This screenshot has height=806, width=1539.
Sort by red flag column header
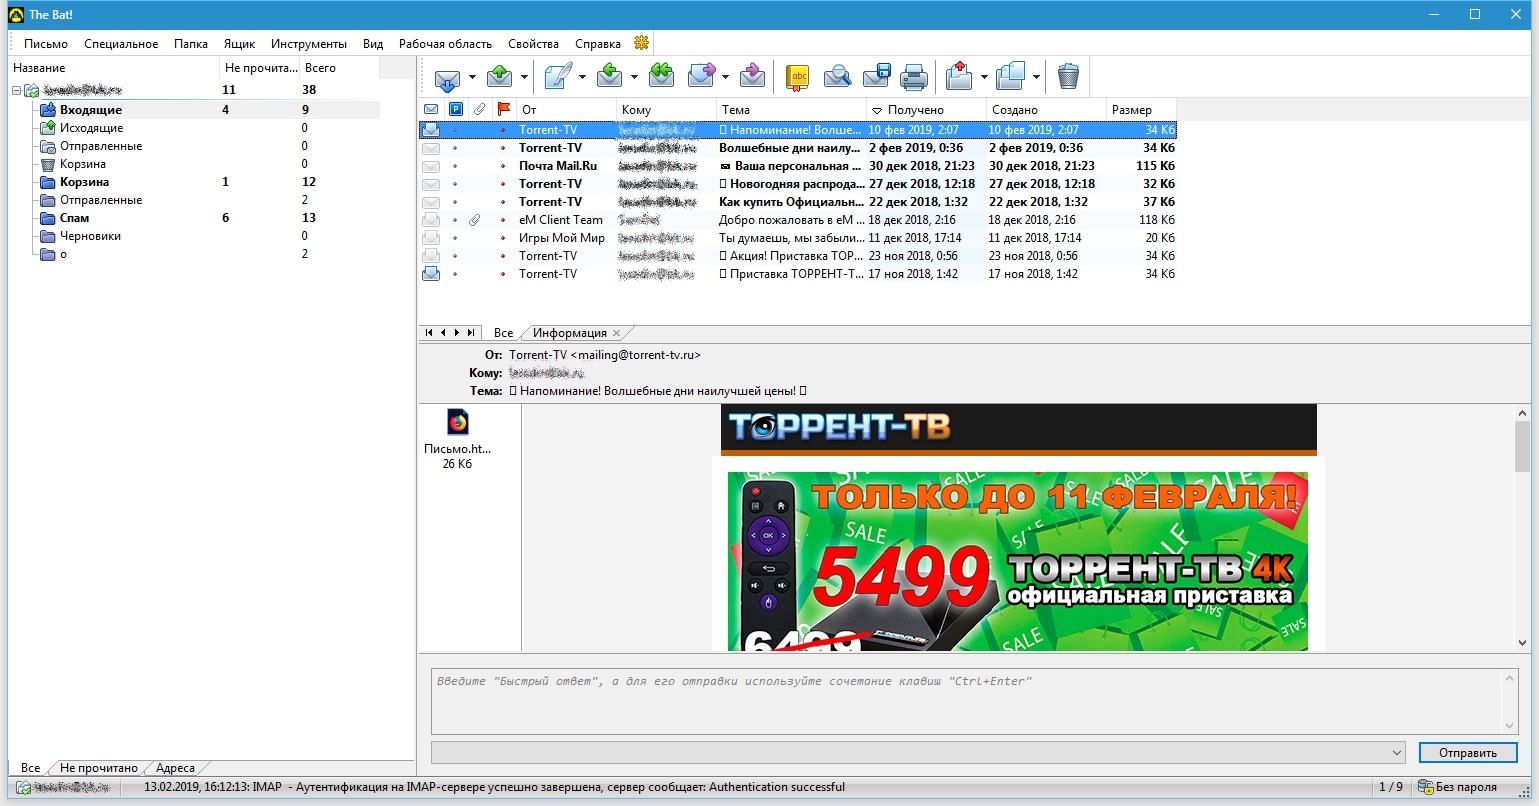504,109
